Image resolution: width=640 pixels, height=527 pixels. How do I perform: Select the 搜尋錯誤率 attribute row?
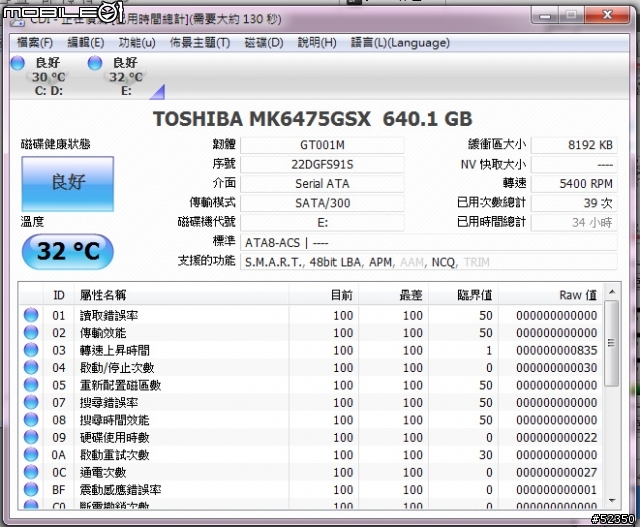pyautogui.click(x=311, y=402)
